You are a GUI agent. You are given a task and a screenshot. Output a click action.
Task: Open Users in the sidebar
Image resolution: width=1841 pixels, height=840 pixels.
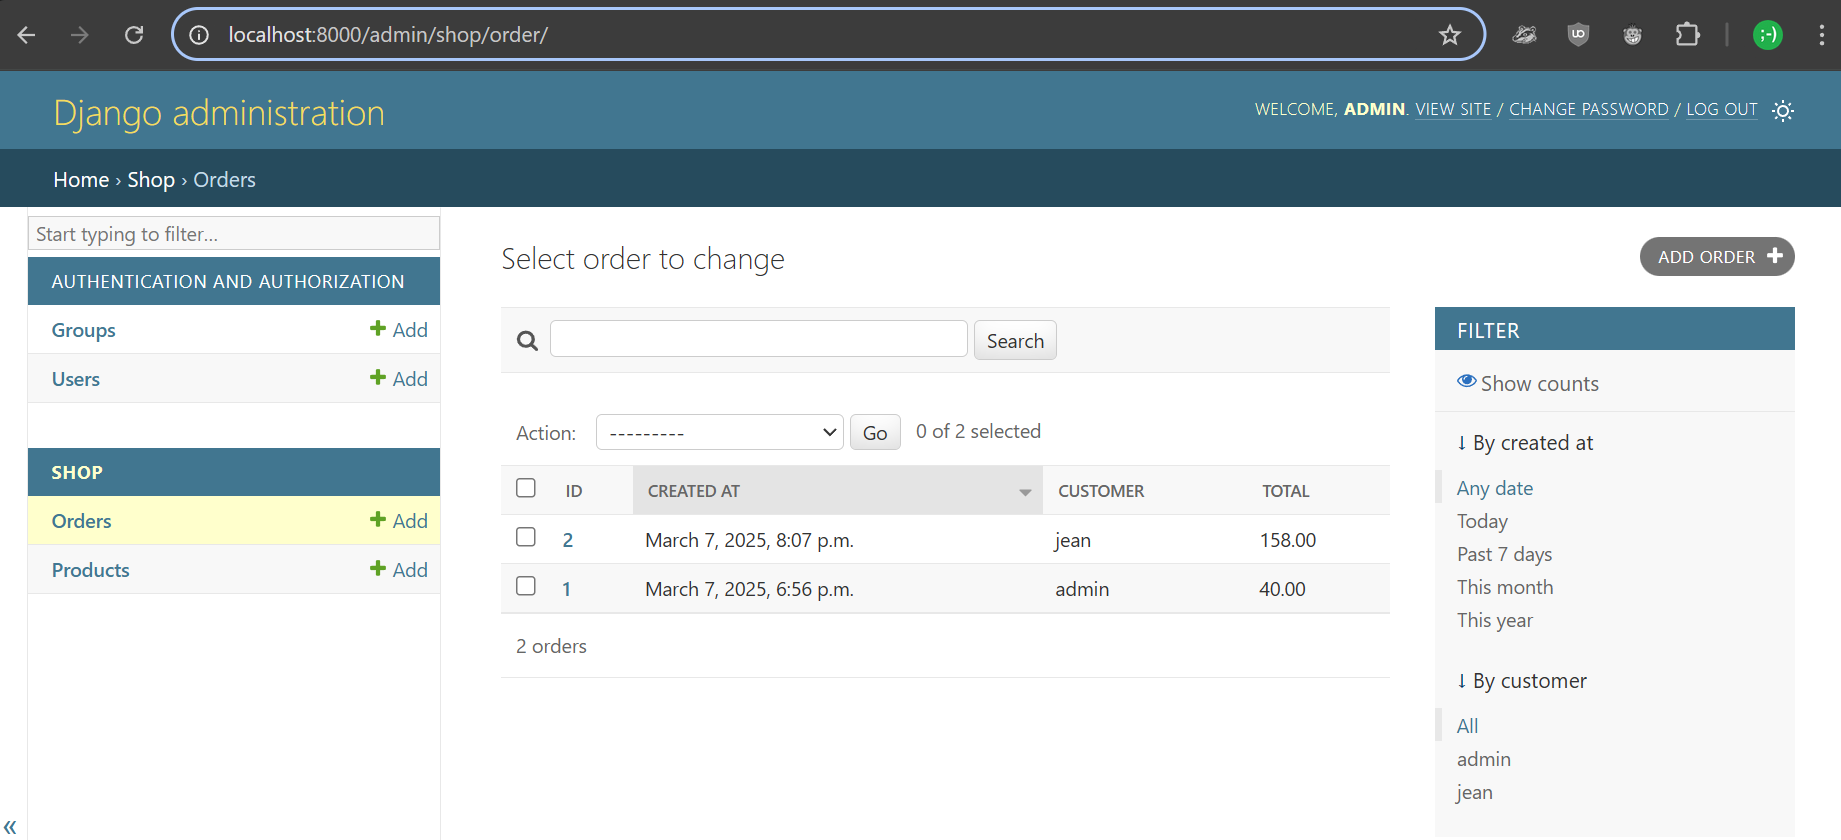point(76,379)
